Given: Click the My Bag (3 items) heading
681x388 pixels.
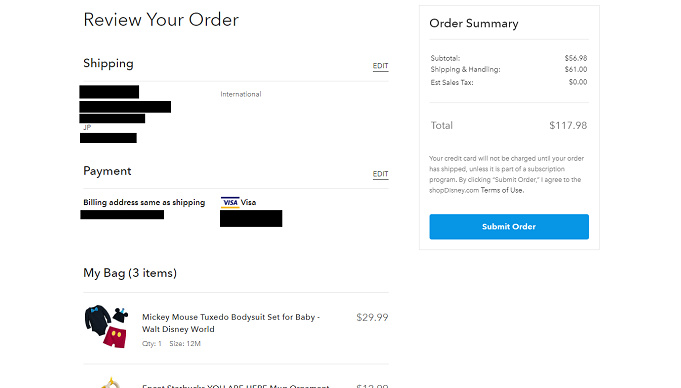Looking at the screenshot, I should (x=130, y=273).
